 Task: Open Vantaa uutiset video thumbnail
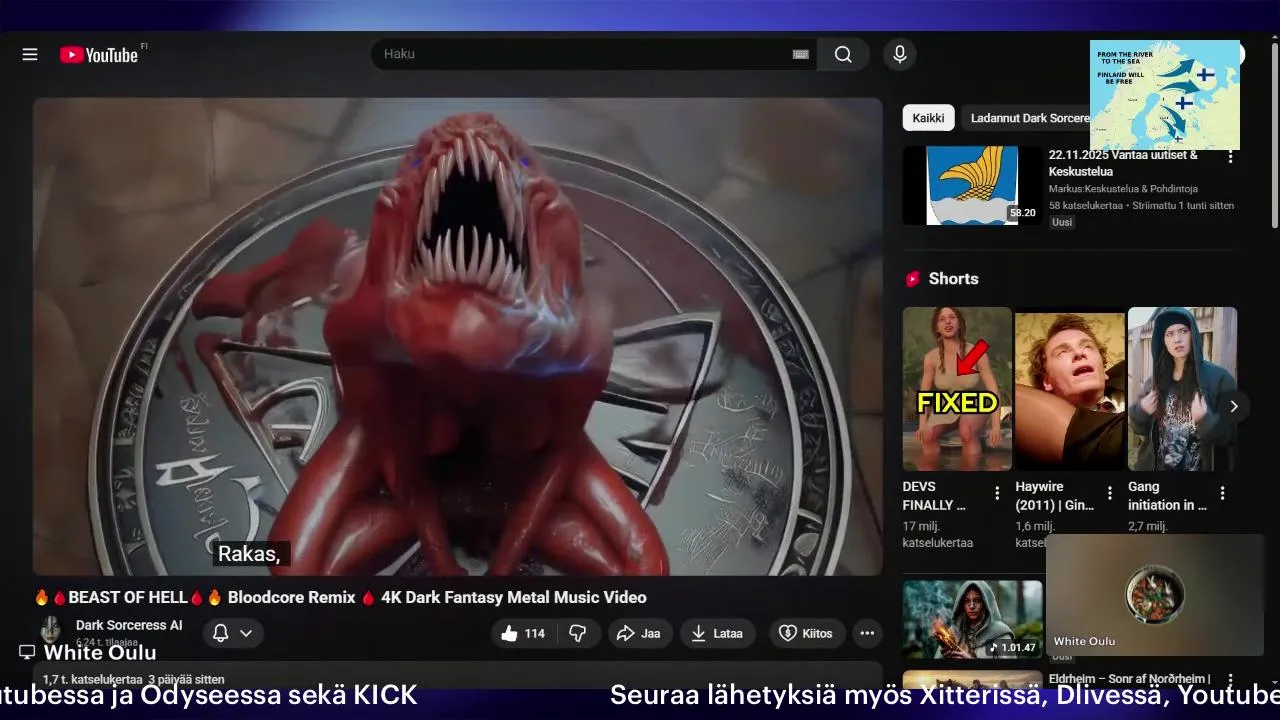pos(971,185)
